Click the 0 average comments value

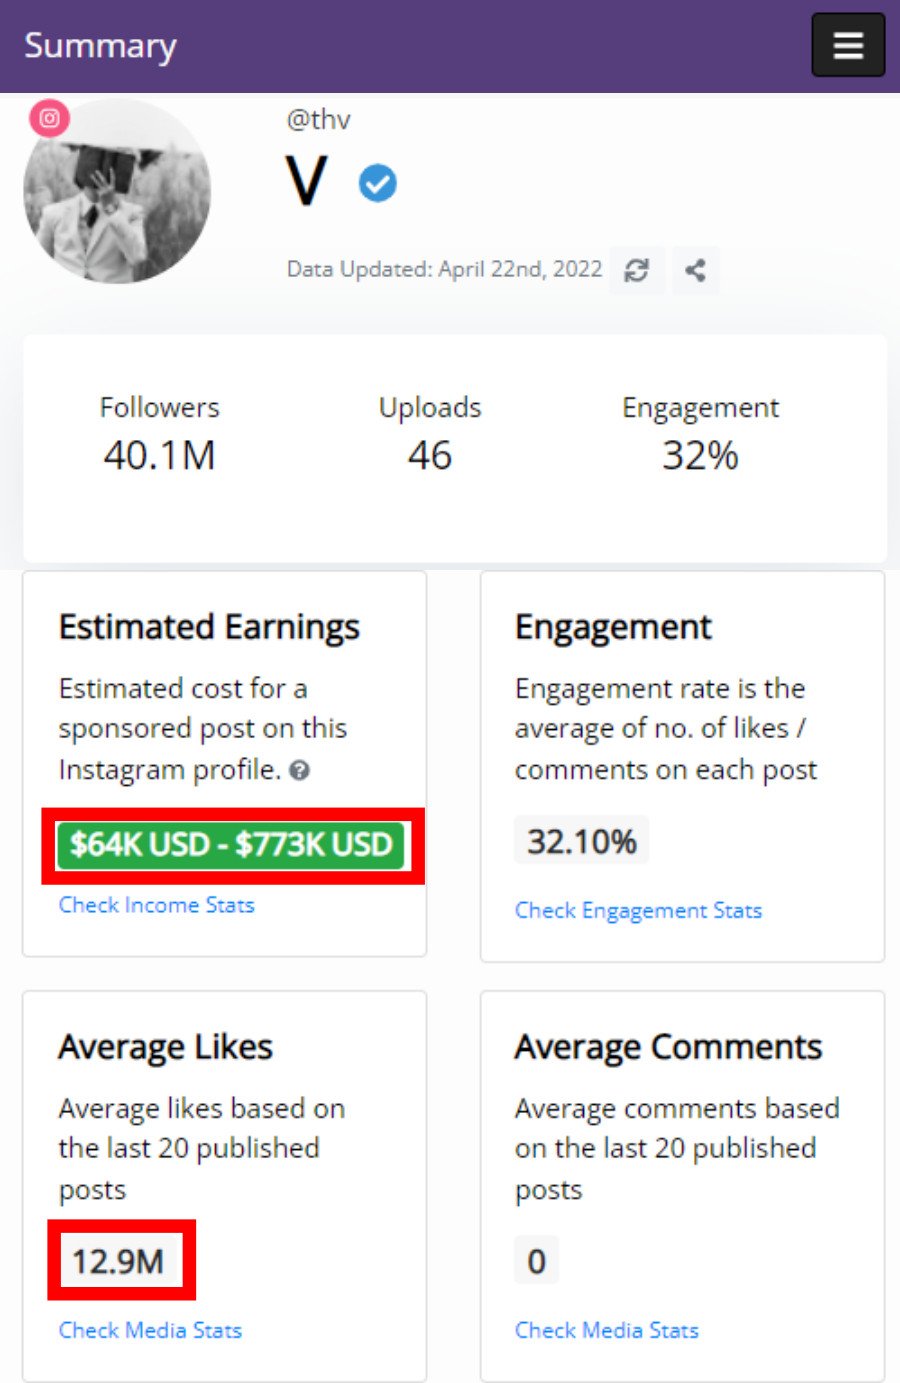point(536,1261)
